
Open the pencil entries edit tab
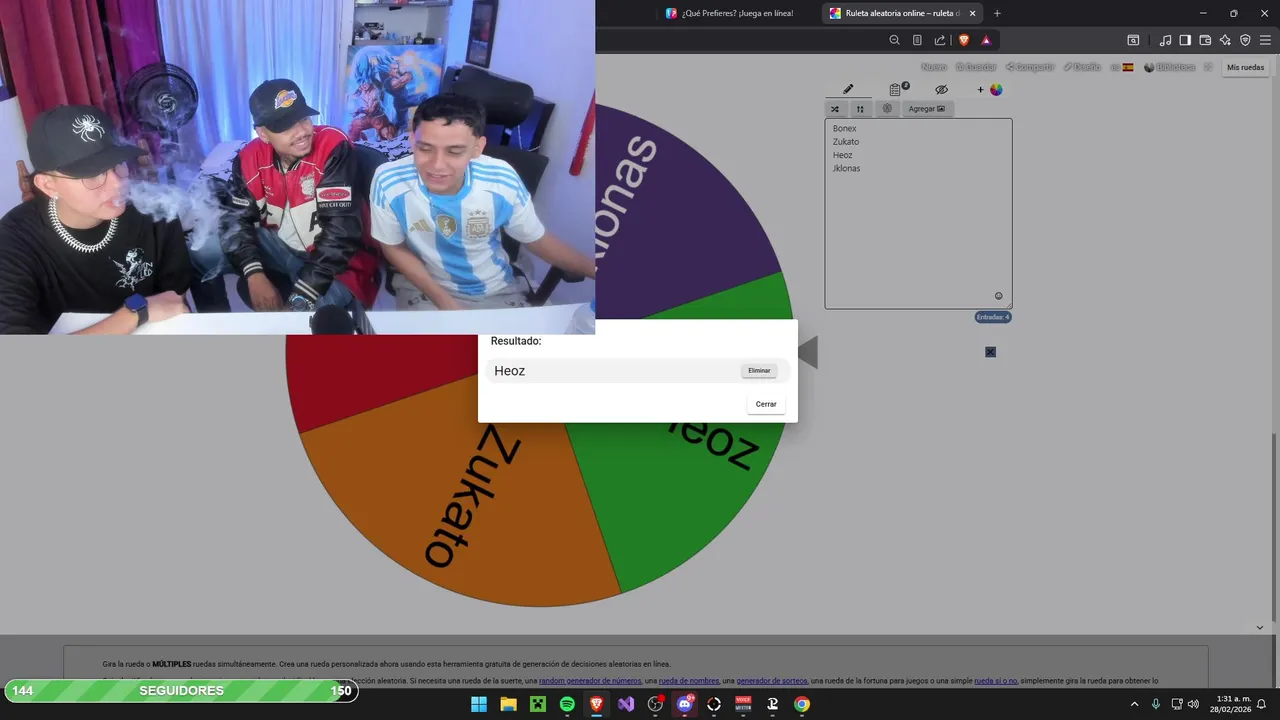pos(848,90)
